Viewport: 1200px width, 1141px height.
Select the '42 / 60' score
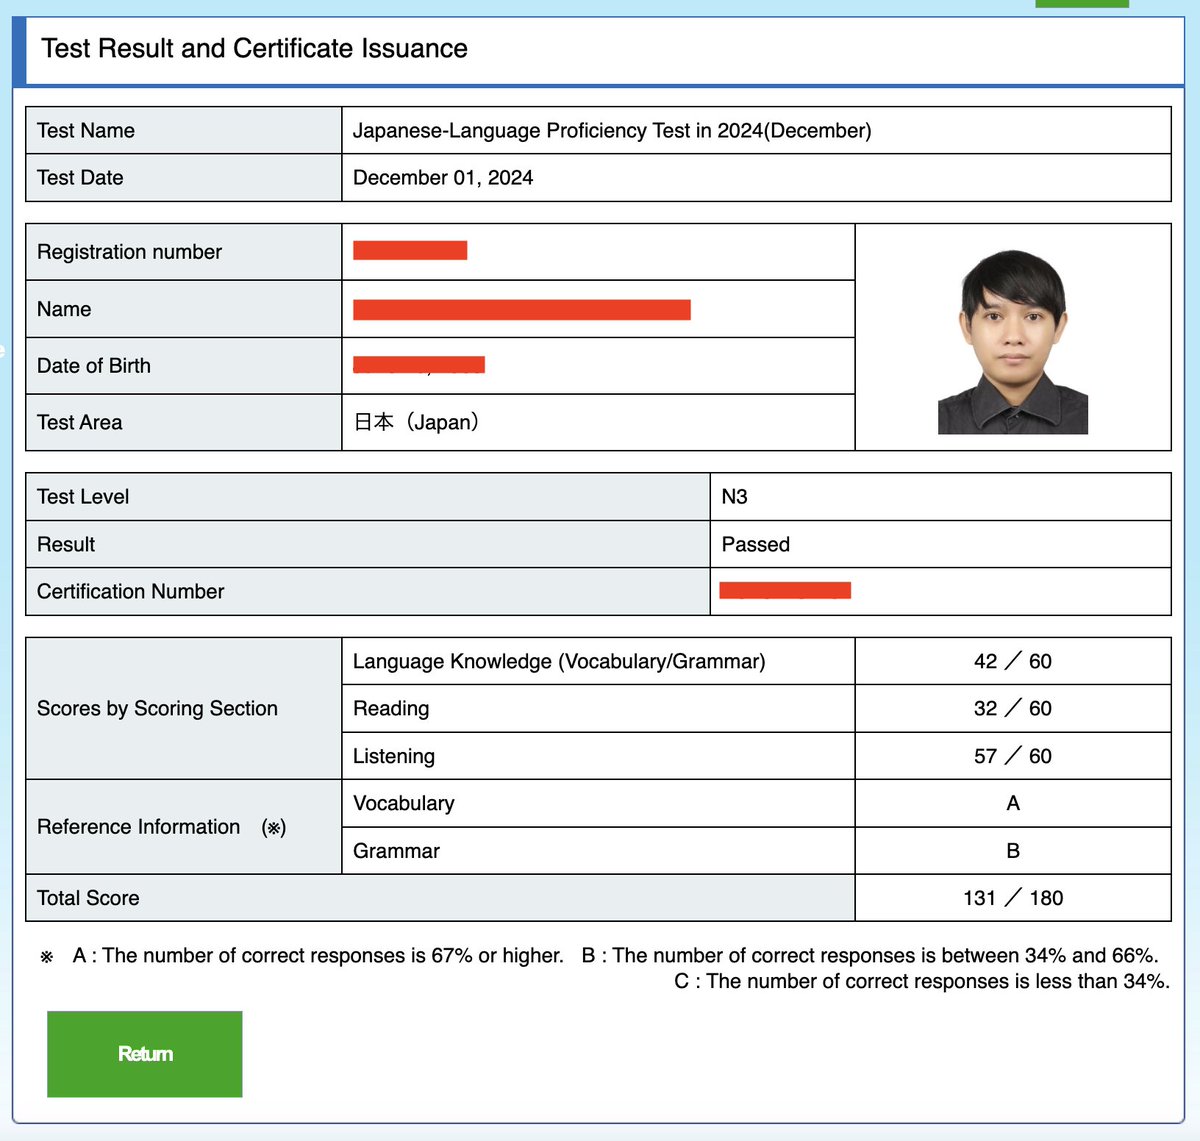1013,661
